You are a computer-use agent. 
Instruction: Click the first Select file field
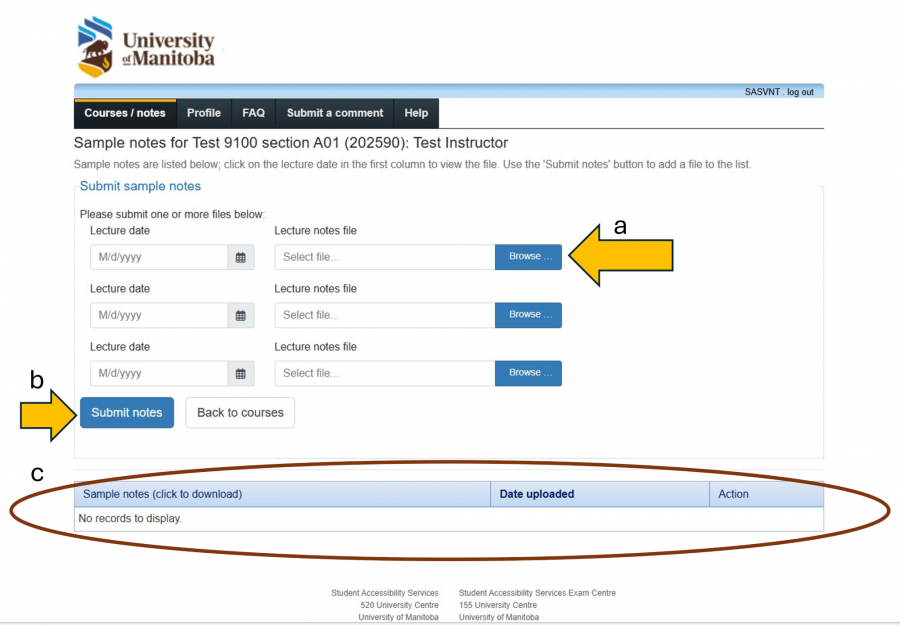click(384, 257)
